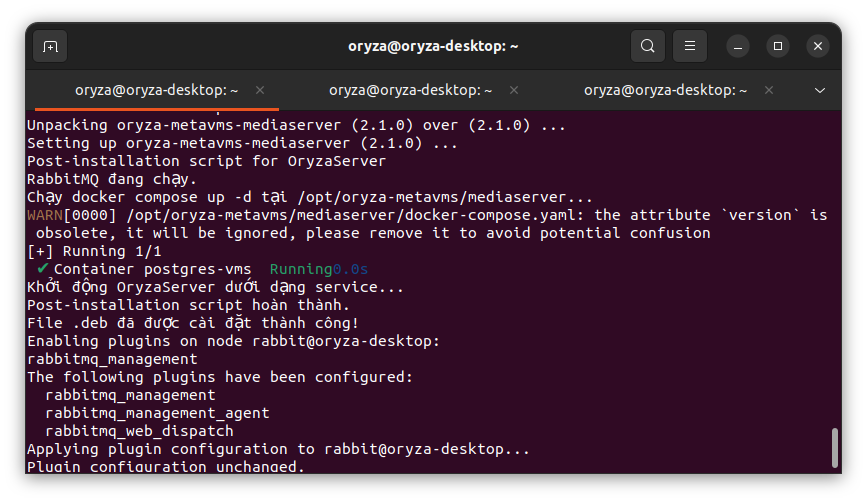Click 'The following plugins have been configured' line
Viewport: 867px width, 502px height.
(220, 377)
